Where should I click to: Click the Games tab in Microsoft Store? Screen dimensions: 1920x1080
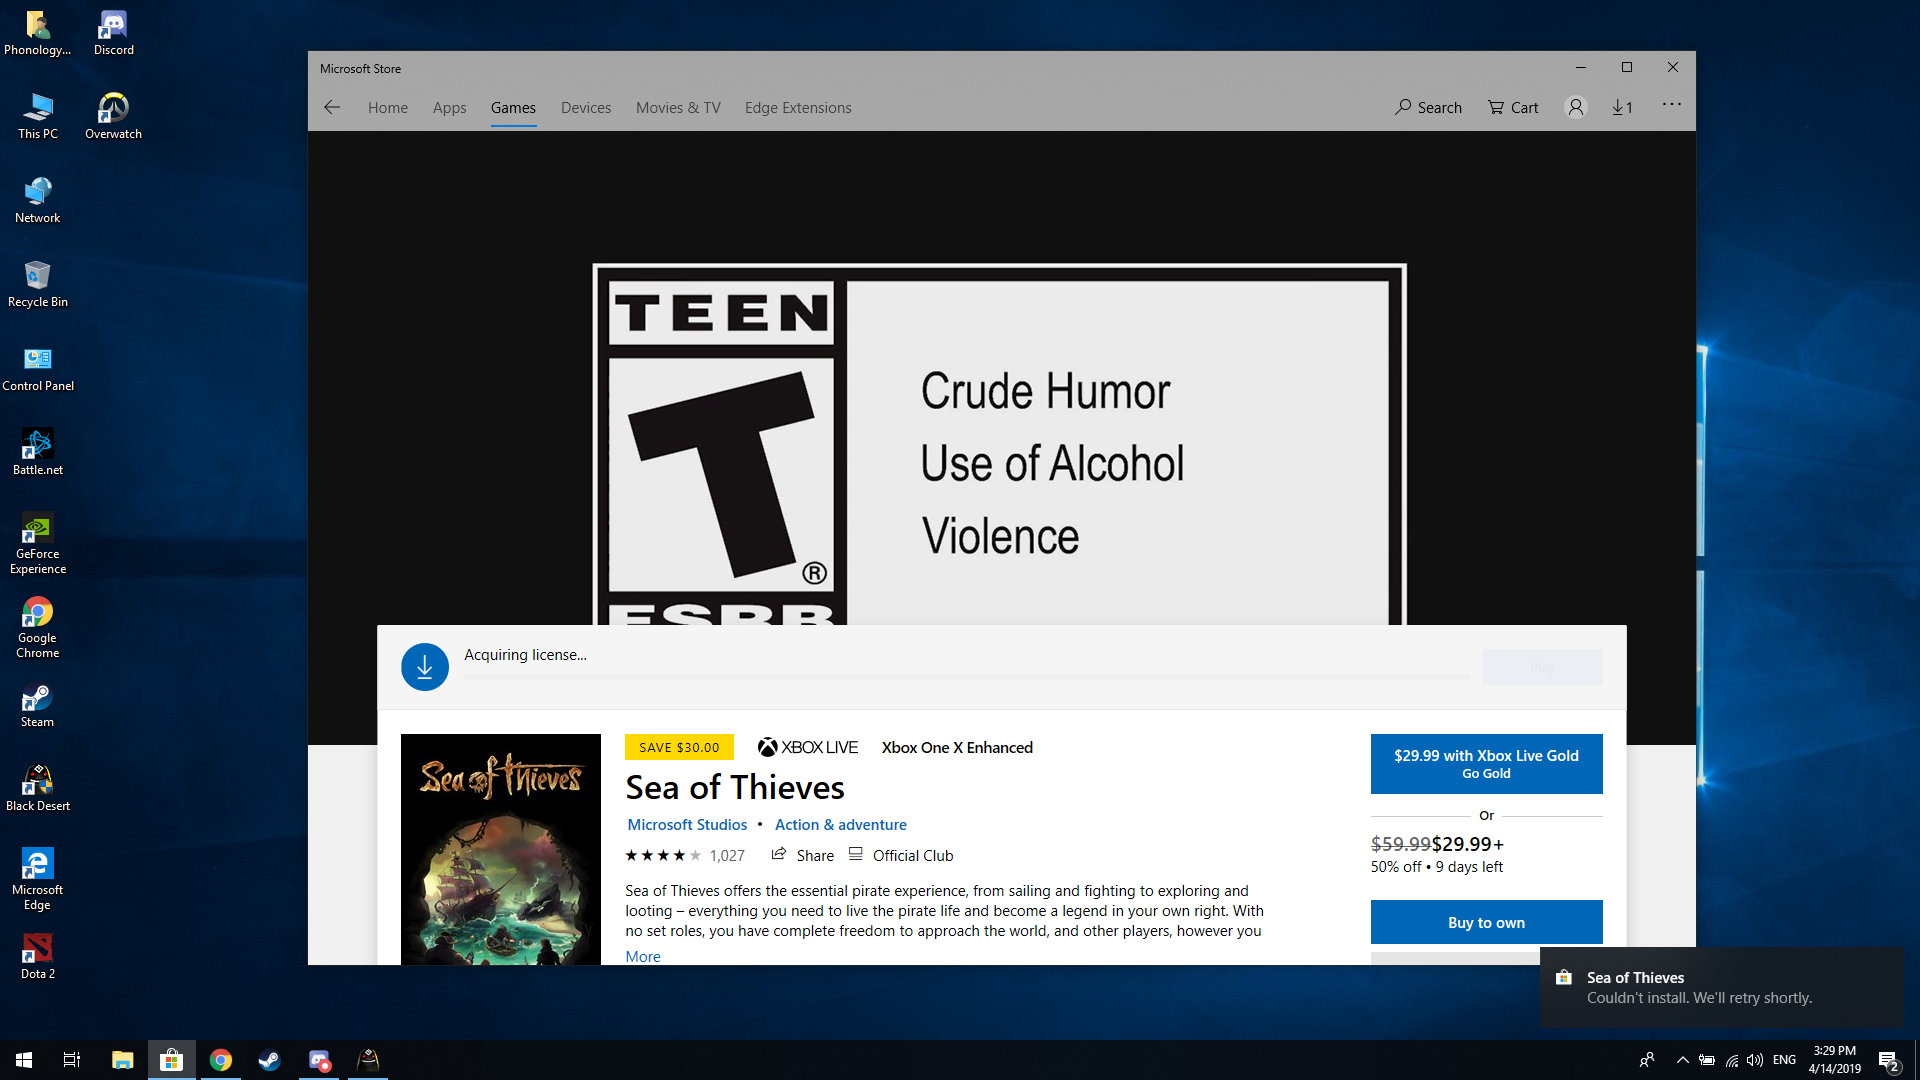point(513,107)
